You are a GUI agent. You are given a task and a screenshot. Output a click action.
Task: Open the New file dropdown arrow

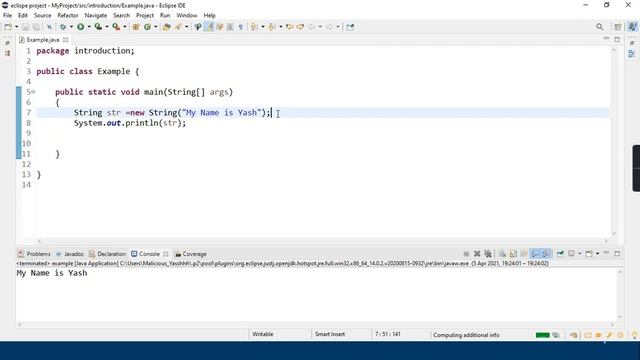point(16,27)
